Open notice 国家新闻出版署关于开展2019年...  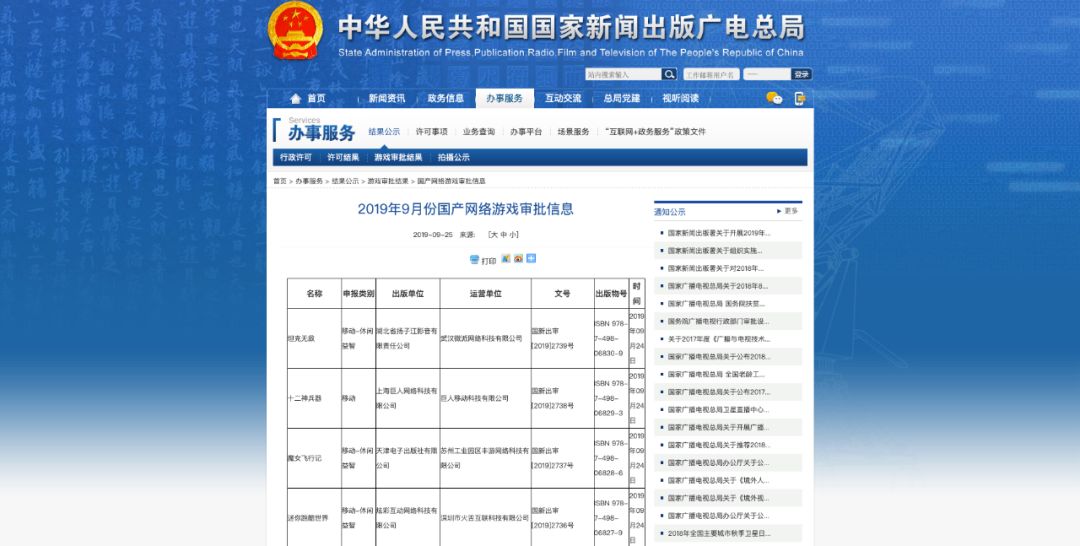tap(718, 233)
